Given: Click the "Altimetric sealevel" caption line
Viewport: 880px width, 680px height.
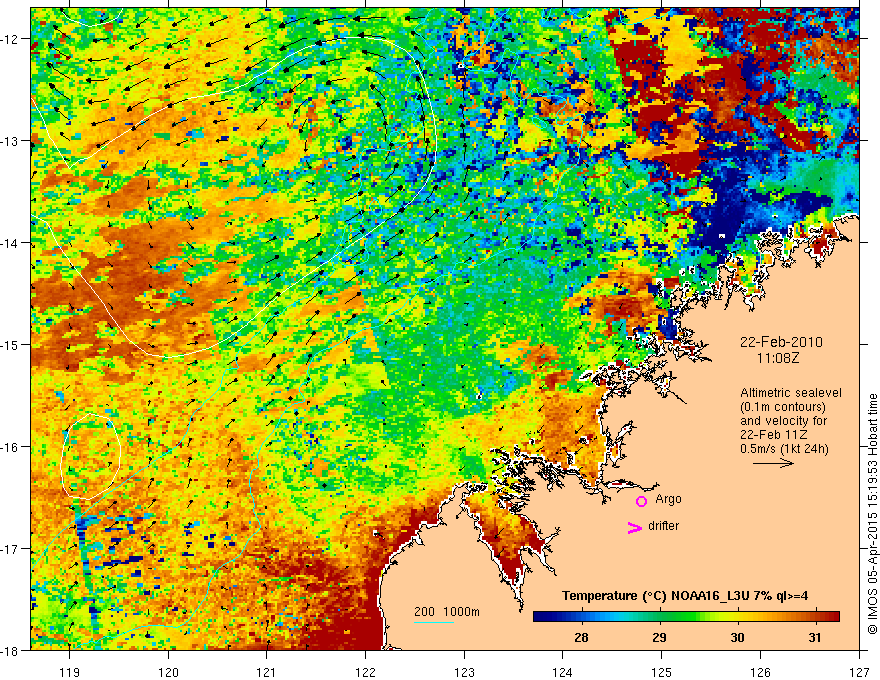Looking at the screenshot, I should pos(791,393).
